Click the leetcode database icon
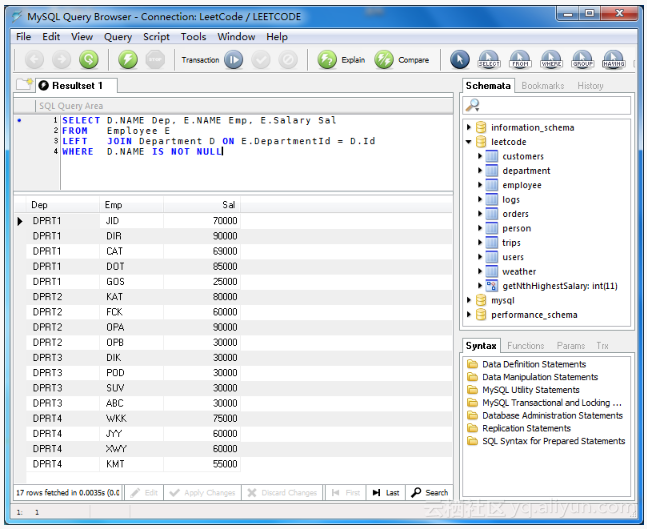This screenshot has width=647, height=529. pyautogui.click(x=481, y=142)
